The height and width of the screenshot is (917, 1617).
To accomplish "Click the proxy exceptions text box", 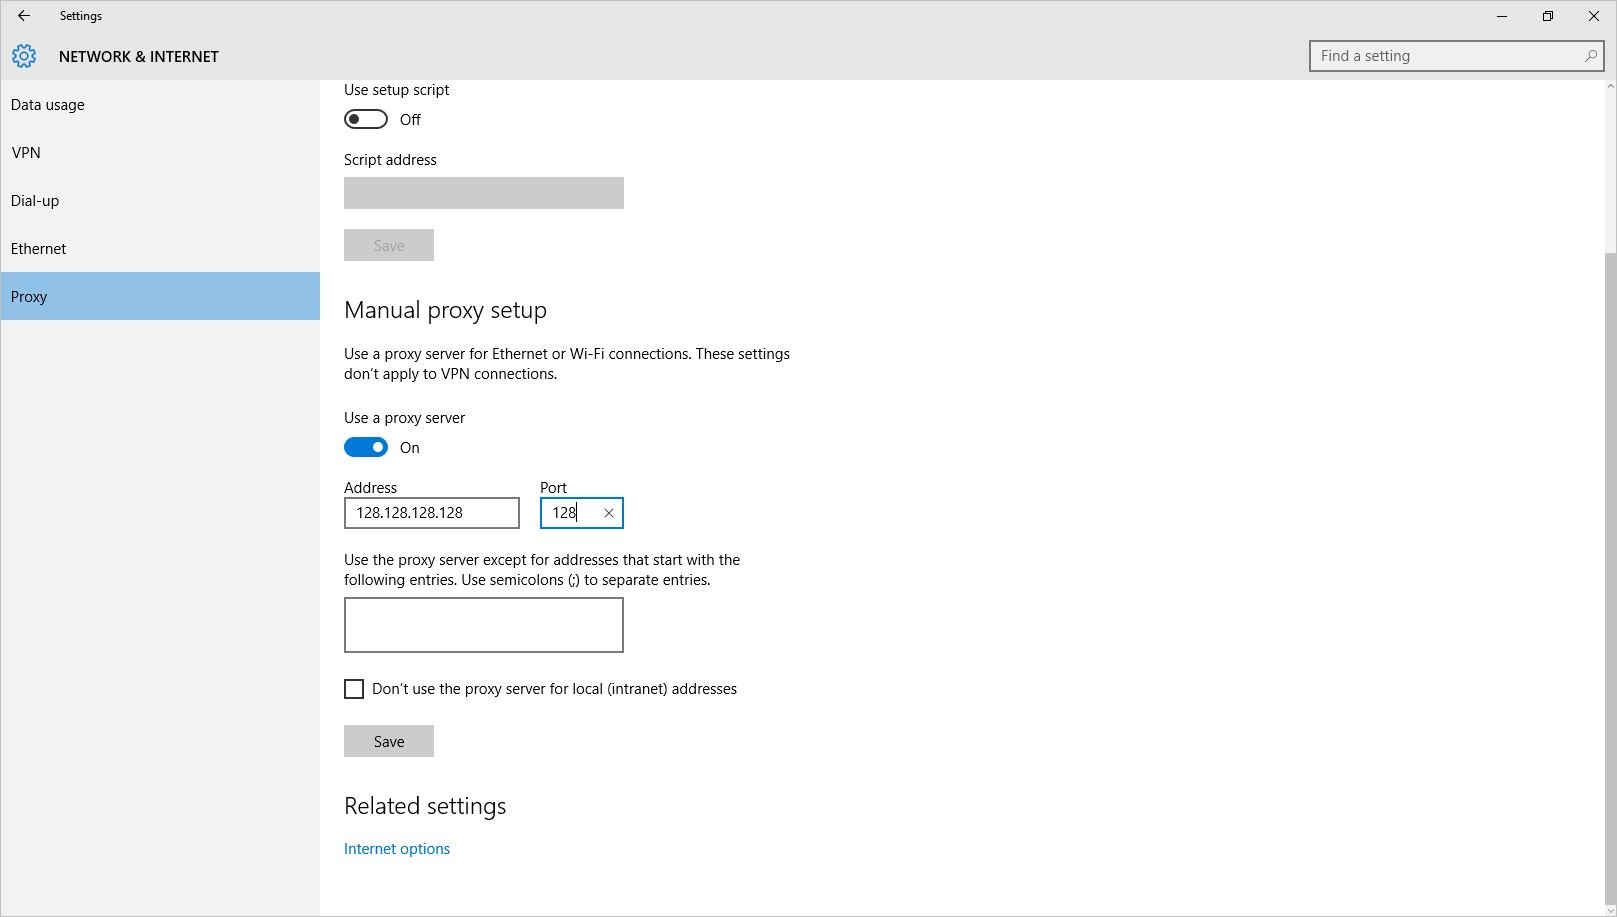I will [x=483, y=624].
